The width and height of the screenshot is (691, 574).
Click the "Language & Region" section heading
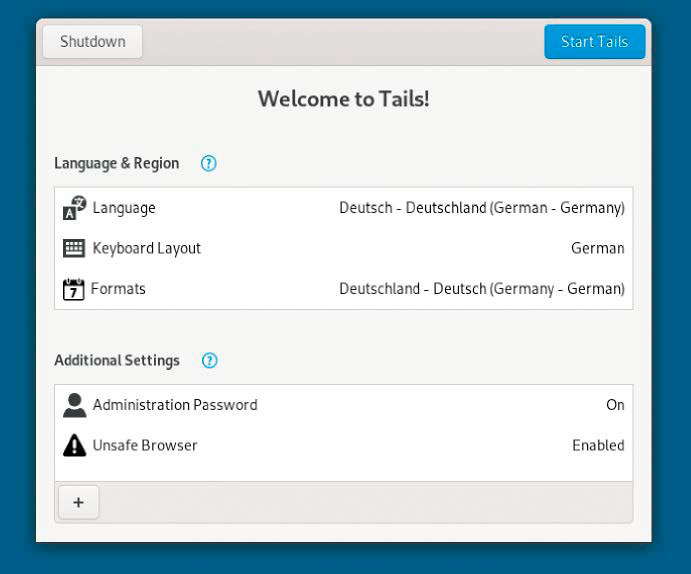(x=117, y=163)
